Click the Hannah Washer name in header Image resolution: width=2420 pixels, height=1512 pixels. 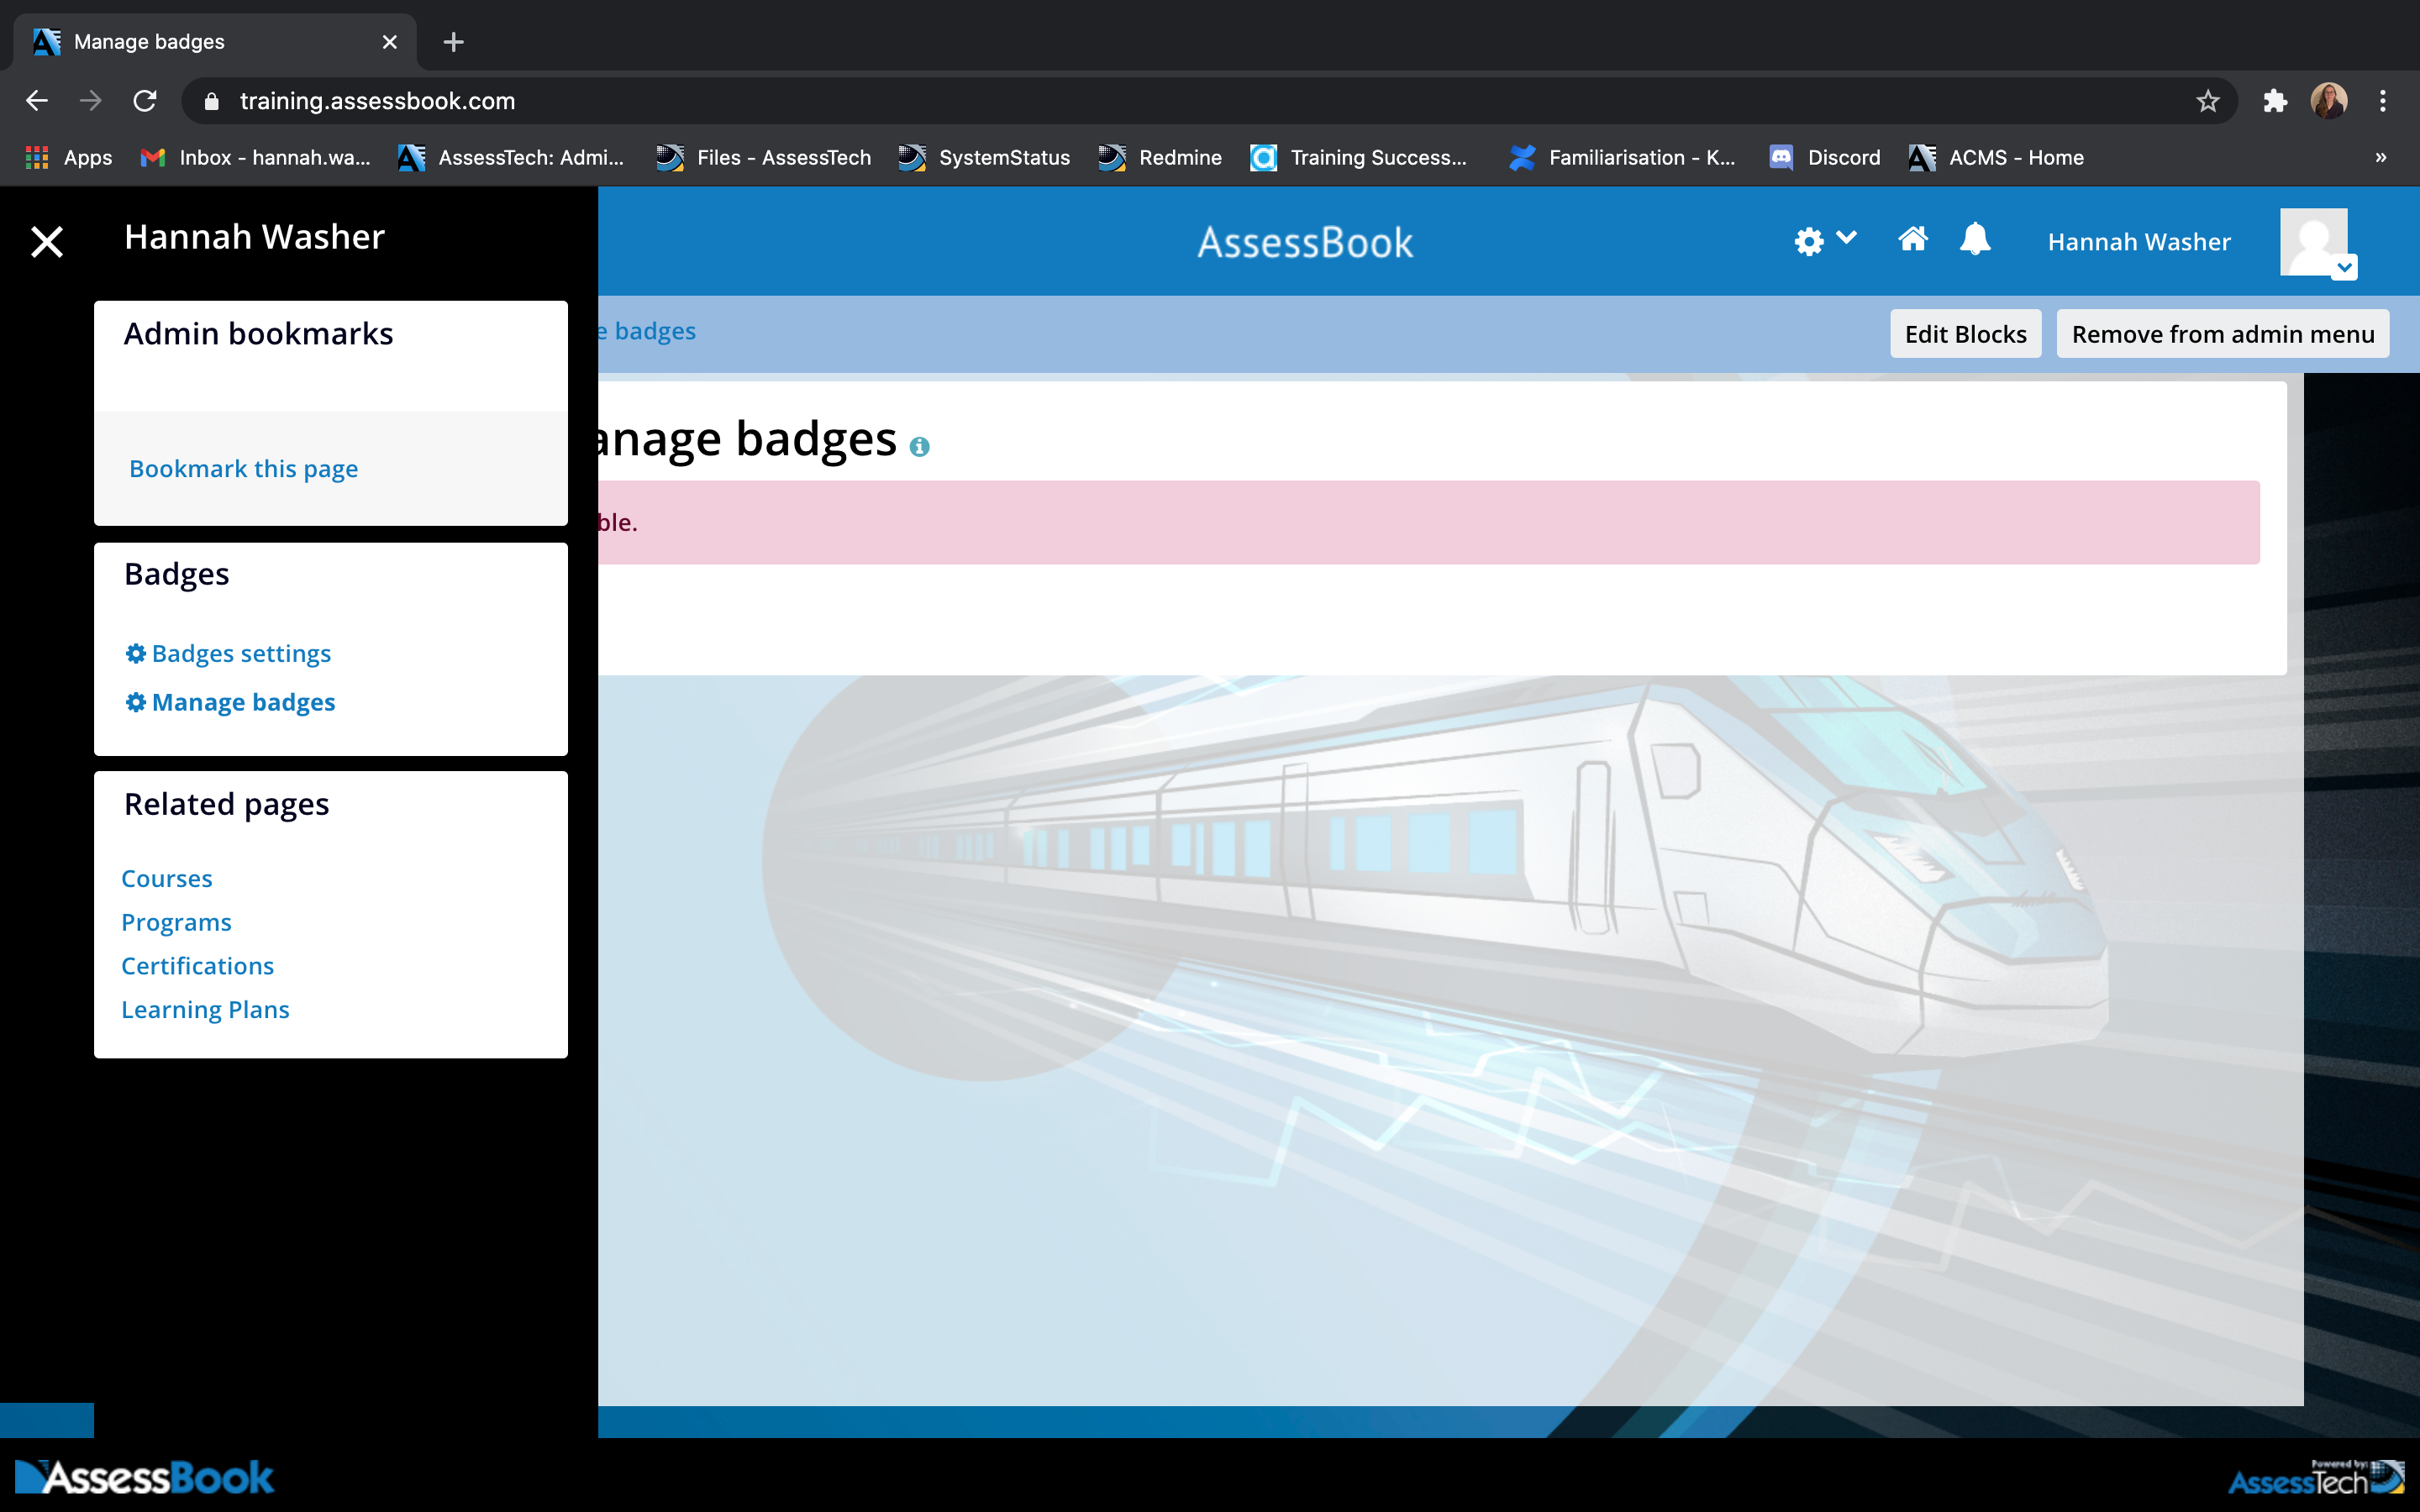pyautogui.click(x=2139, y=242)
